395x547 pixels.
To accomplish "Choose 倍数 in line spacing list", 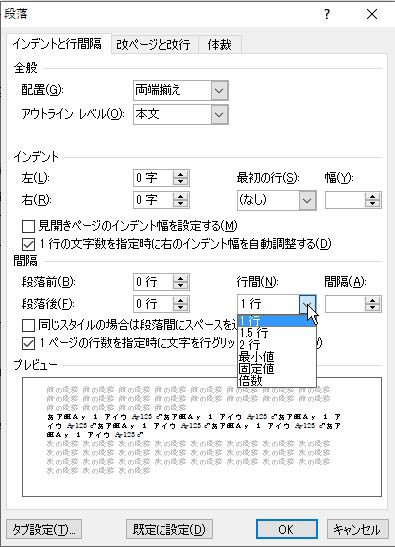I will 277,380.
